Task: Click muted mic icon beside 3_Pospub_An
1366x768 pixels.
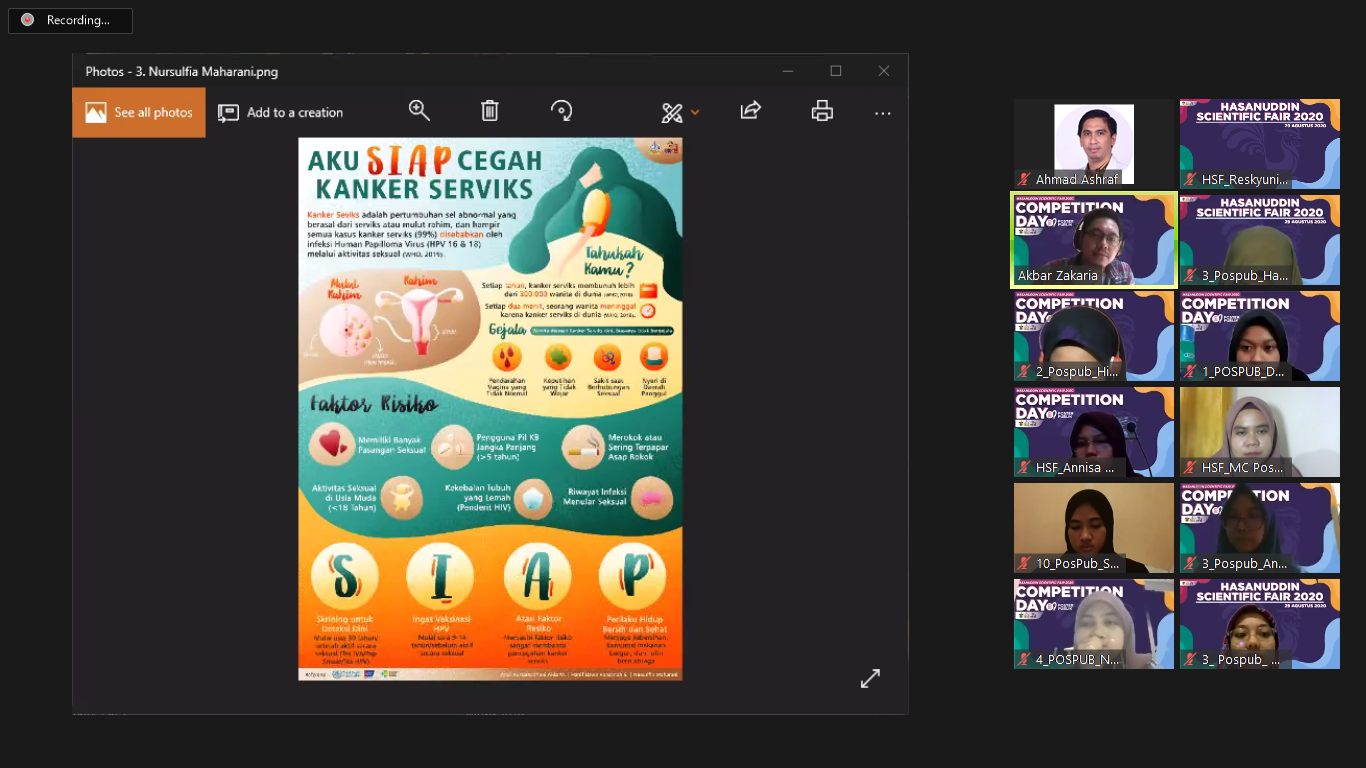Action: pyautogui.click(x=1191, y=563)
